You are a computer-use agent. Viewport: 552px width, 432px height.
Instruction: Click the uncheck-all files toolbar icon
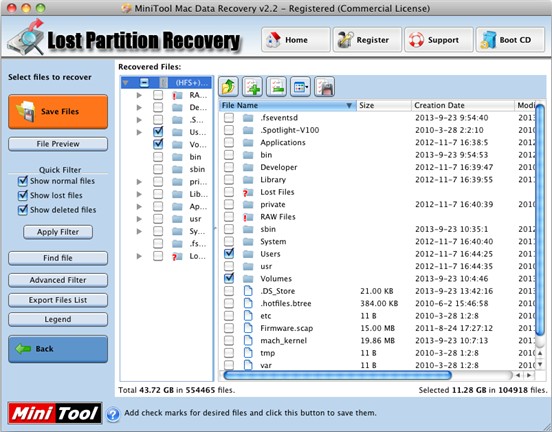[x=276, y=86]
